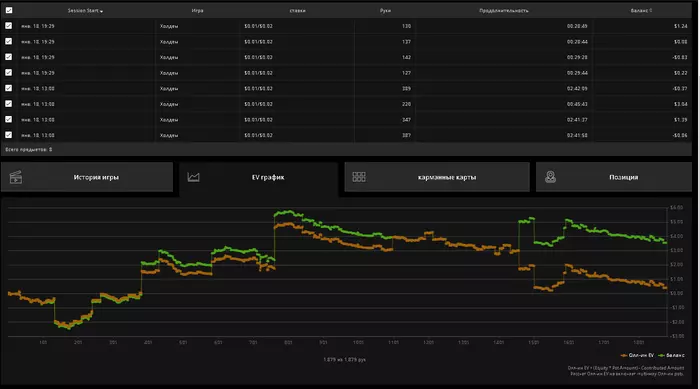Toggle the select-all checkbox in table header
The height and width of the screenshot is (389, 700).
(x=9, y=10)
